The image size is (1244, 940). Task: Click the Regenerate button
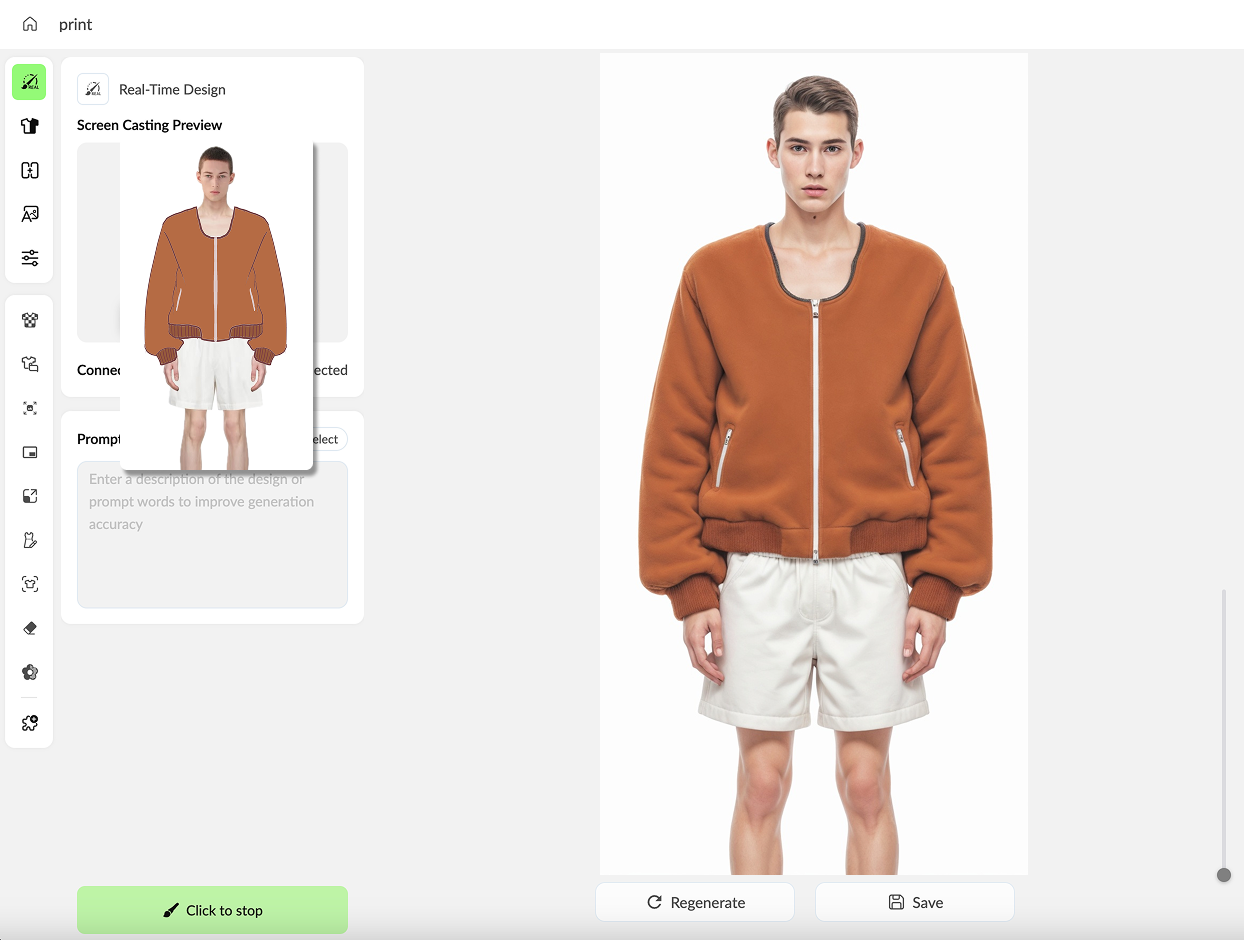(x=695, y=902)
